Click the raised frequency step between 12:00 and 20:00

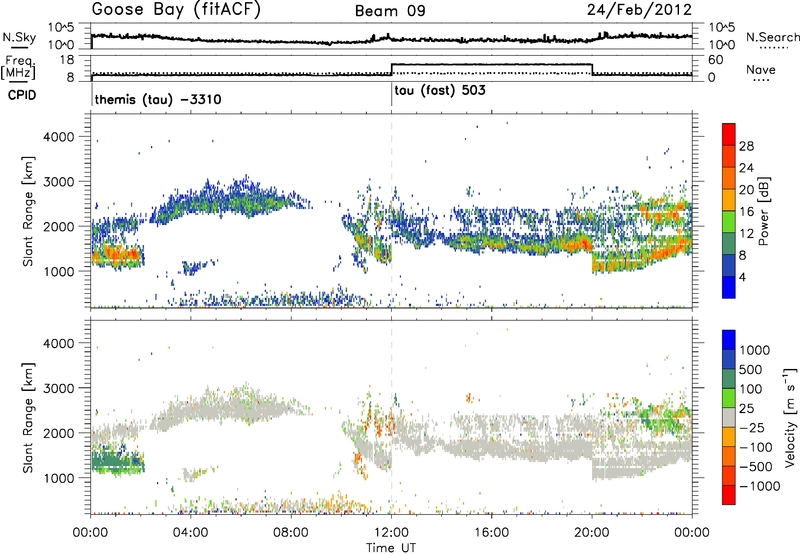[x=491, y=64]
